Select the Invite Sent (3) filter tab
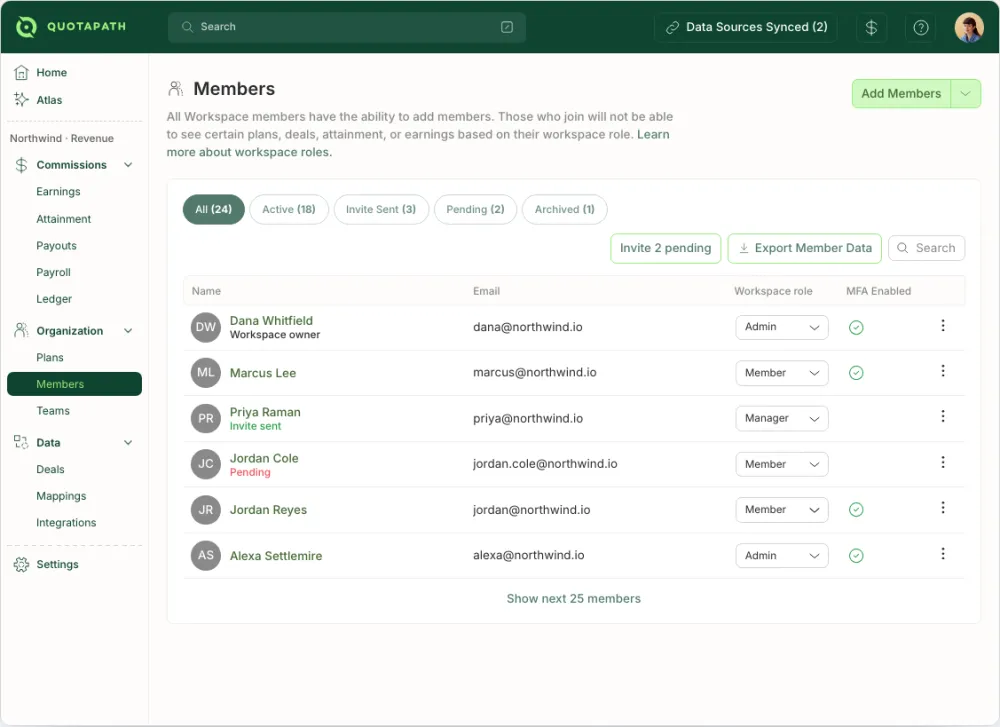Viewport: 1000px width, 727px height. coord(381,209)
